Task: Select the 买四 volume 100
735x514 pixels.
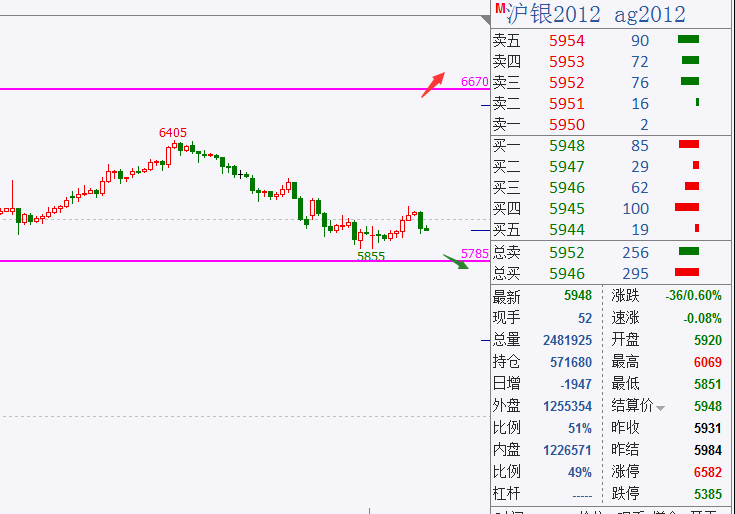Action: (x=636, y=209)
